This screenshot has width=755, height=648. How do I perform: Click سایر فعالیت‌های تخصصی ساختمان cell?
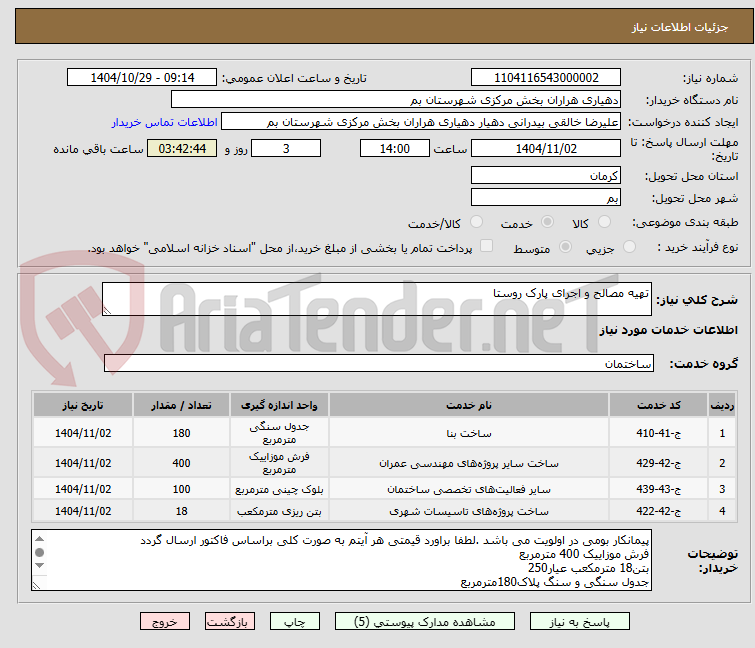point(469,489)
